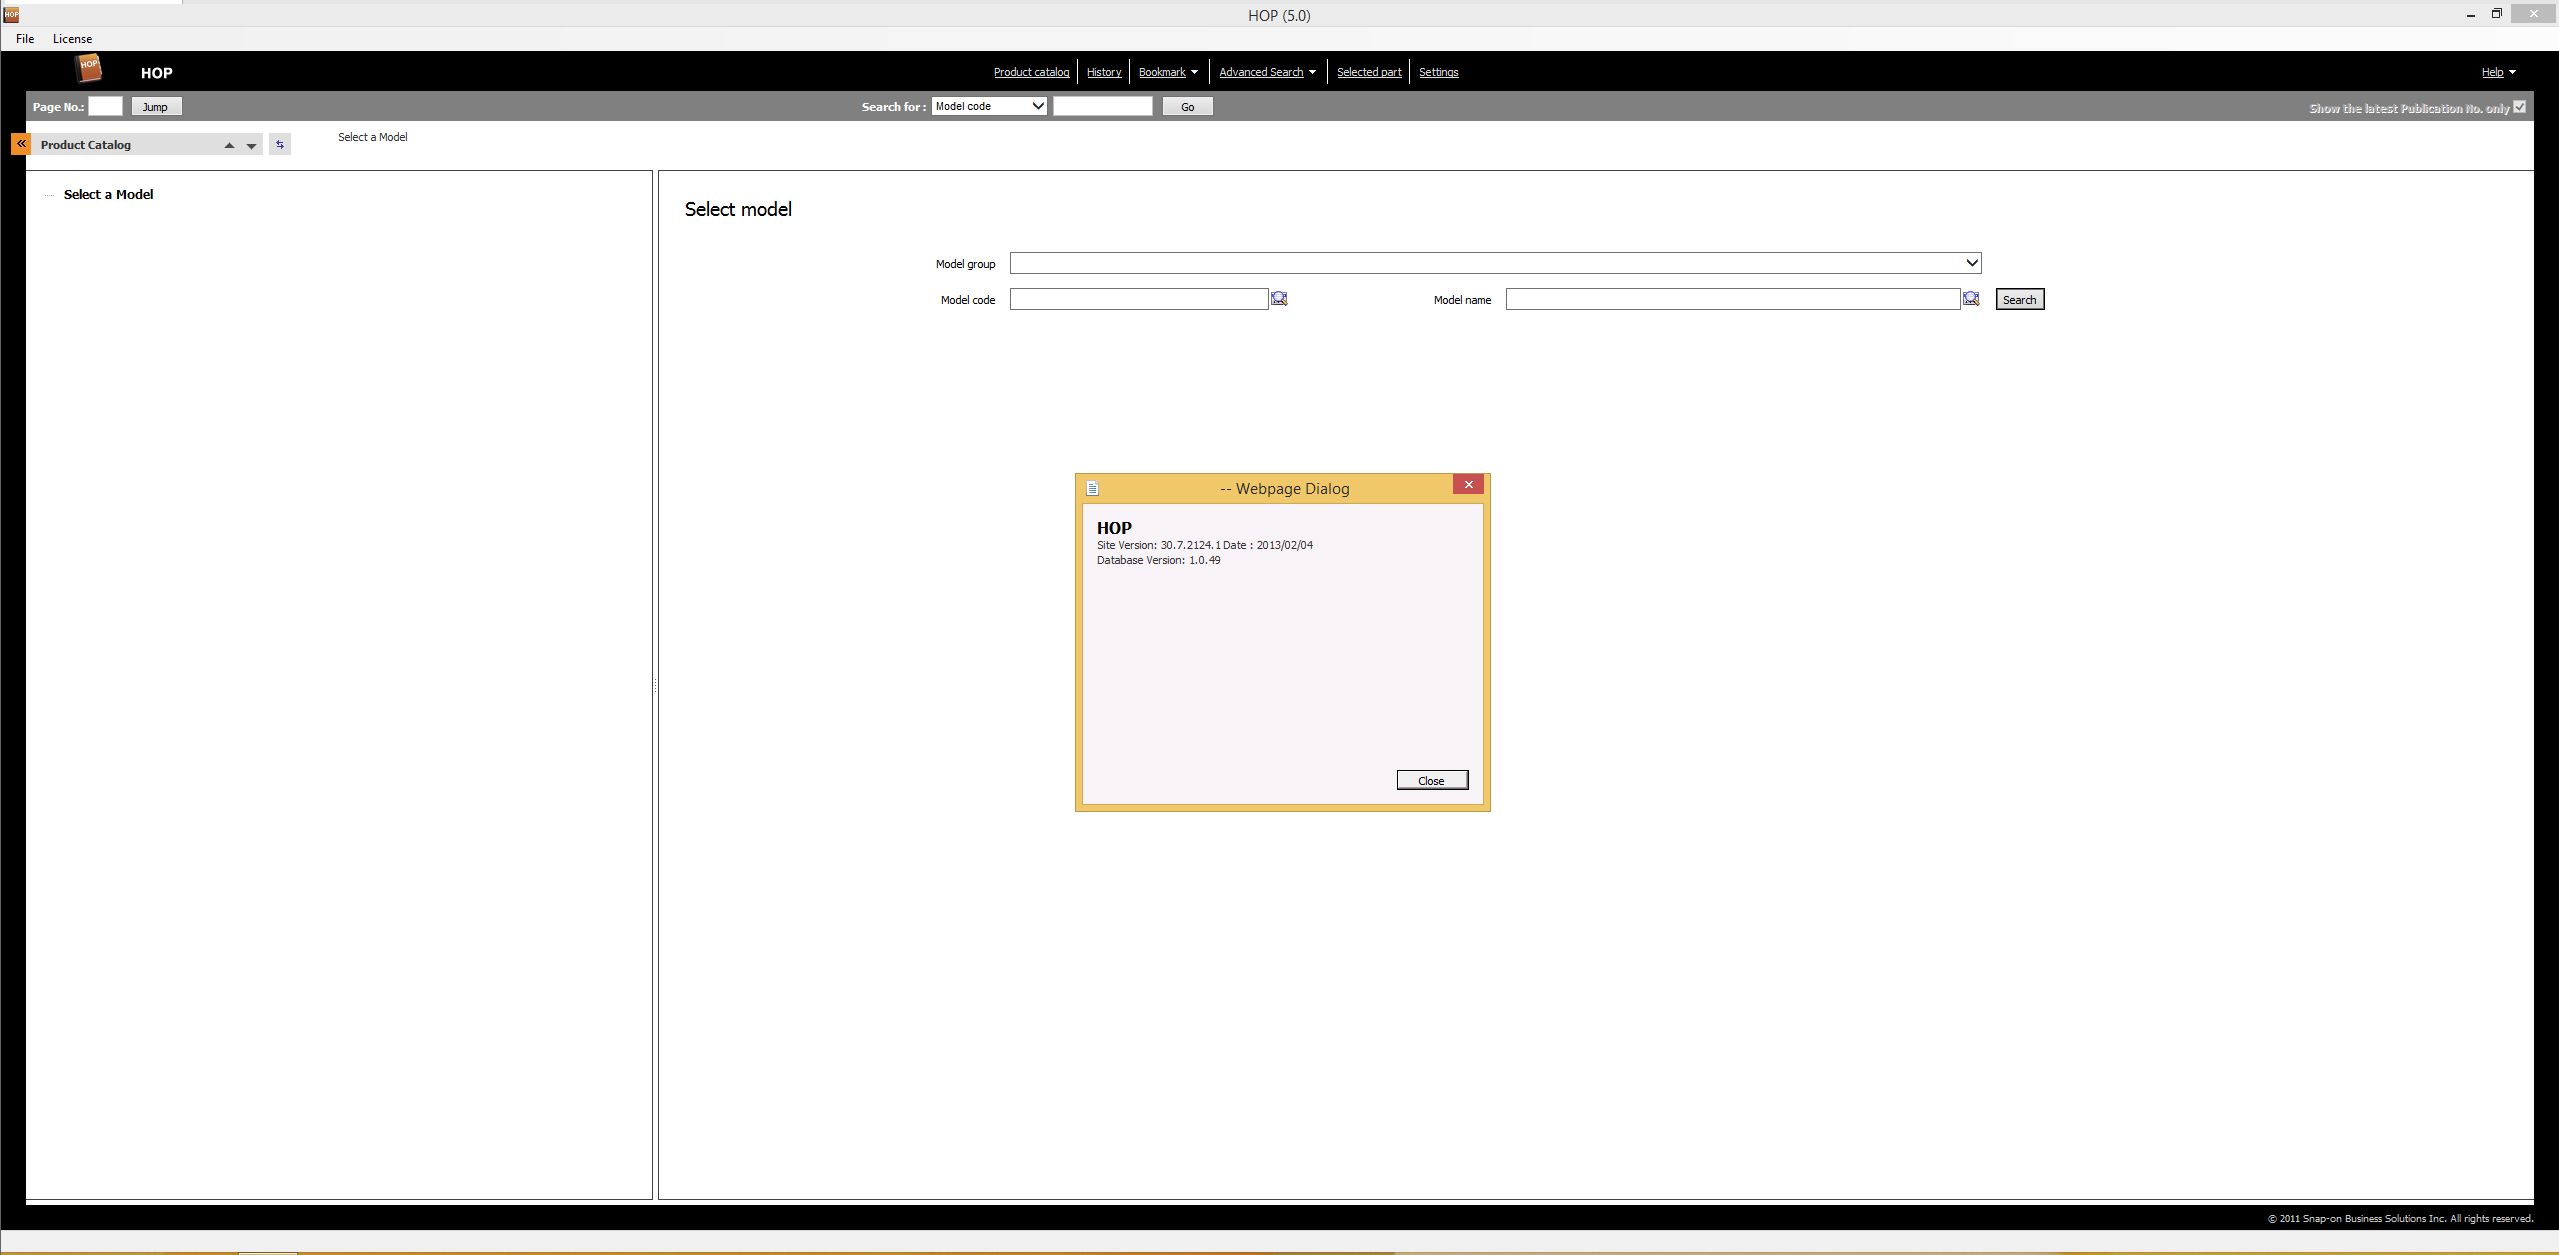This screenshot has width=2559, height=1255.
Task: Click the HOP book logo icon
Action: 89,68
